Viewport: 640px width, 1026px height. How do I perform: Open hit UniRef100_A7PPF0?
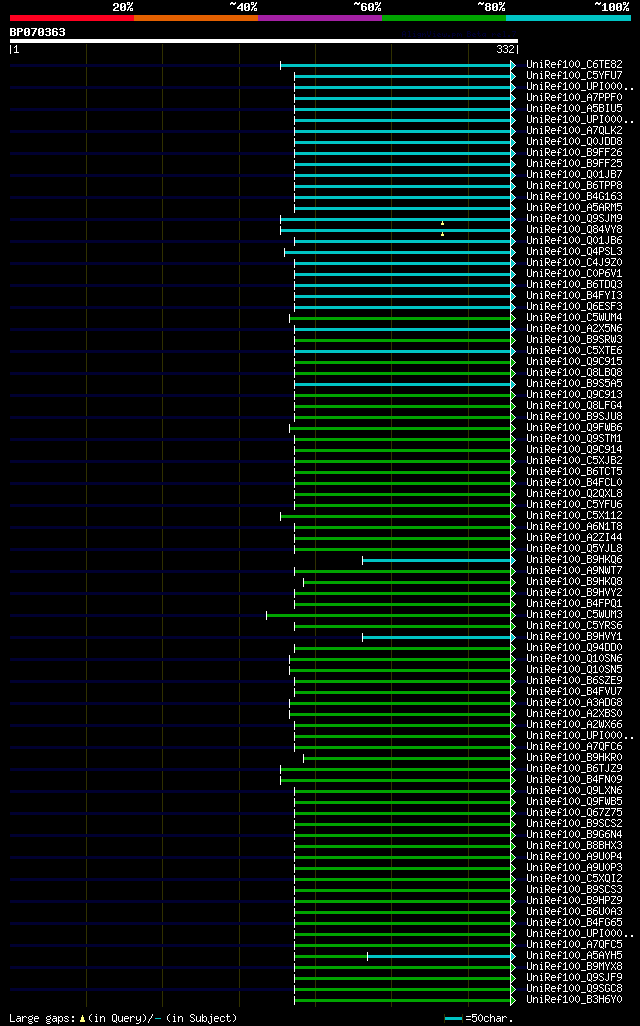575,97
